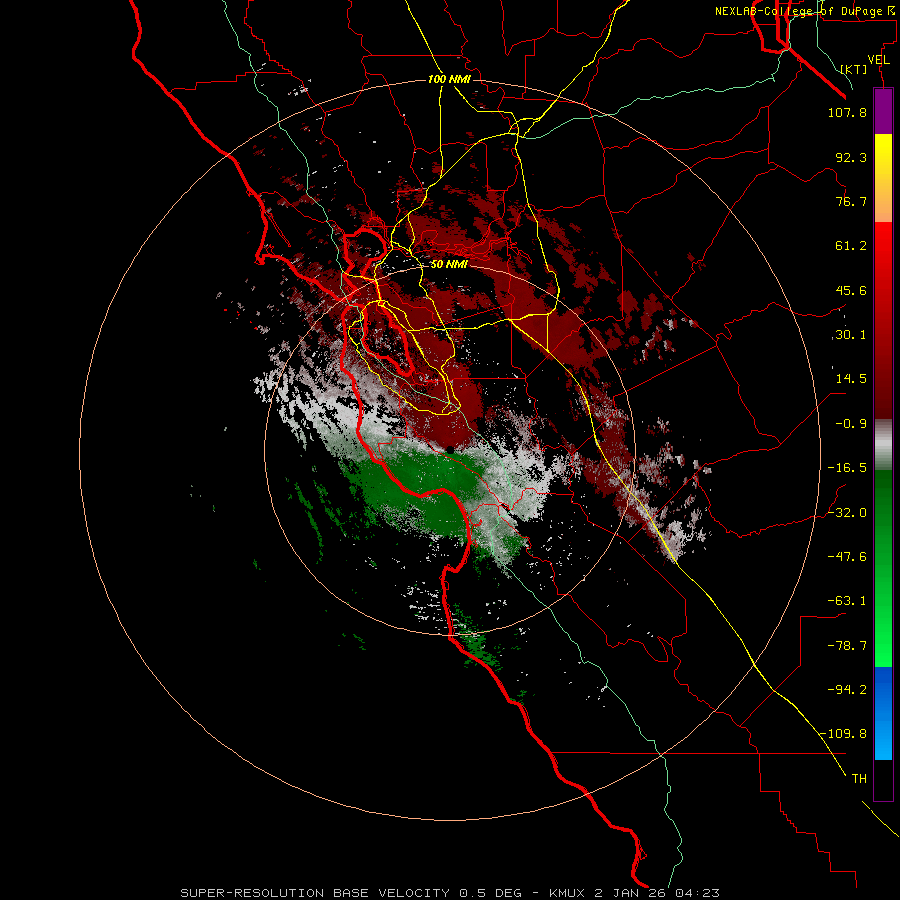Screen dimensions: 900x900
Task: Select the 76.7 scale value
Action: click(851, 201)
